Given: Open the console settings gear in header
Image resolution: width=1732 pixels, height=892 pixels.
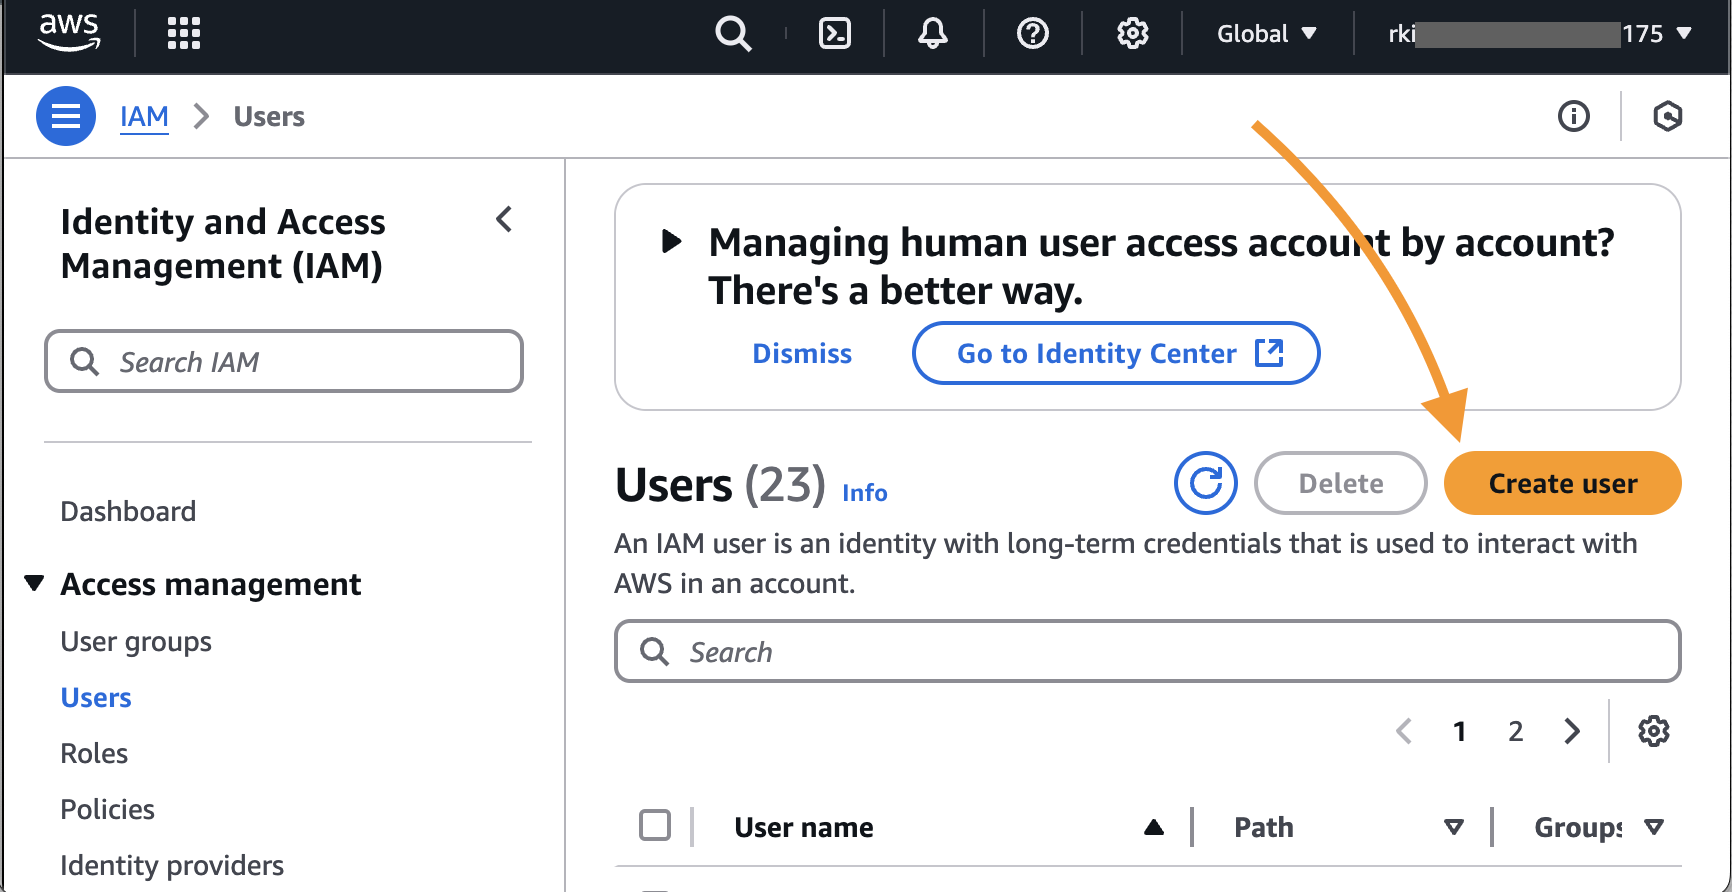Looking at the screenshot, I should (1133, 34).
